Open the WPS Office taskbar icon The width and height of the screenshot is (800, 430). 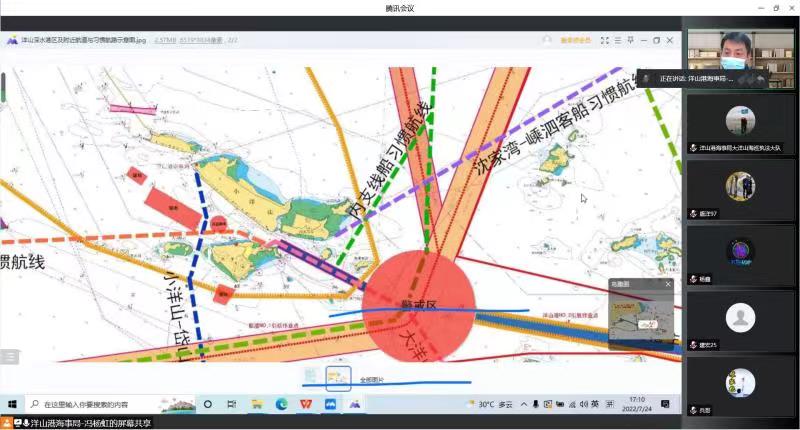[306, 404]
